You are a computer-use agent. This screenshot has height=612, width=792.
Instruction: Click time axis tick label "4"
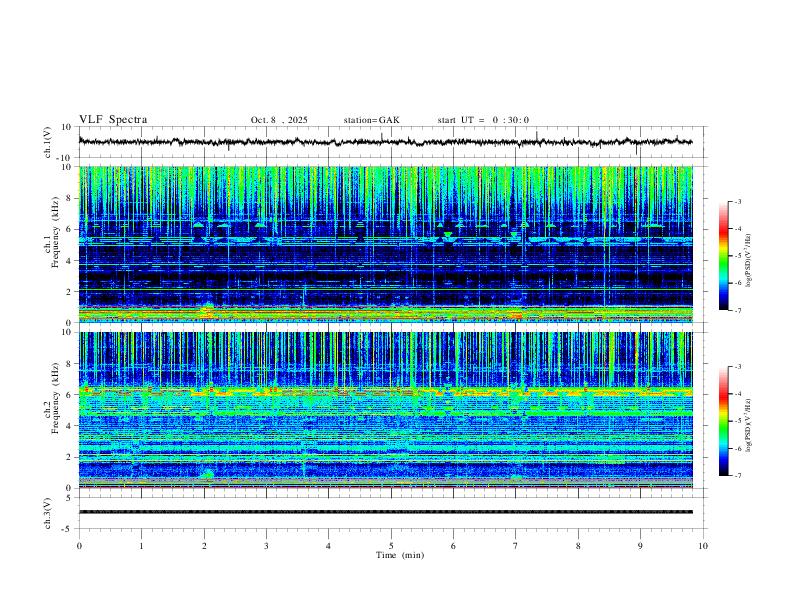click(x=328, y=546)
